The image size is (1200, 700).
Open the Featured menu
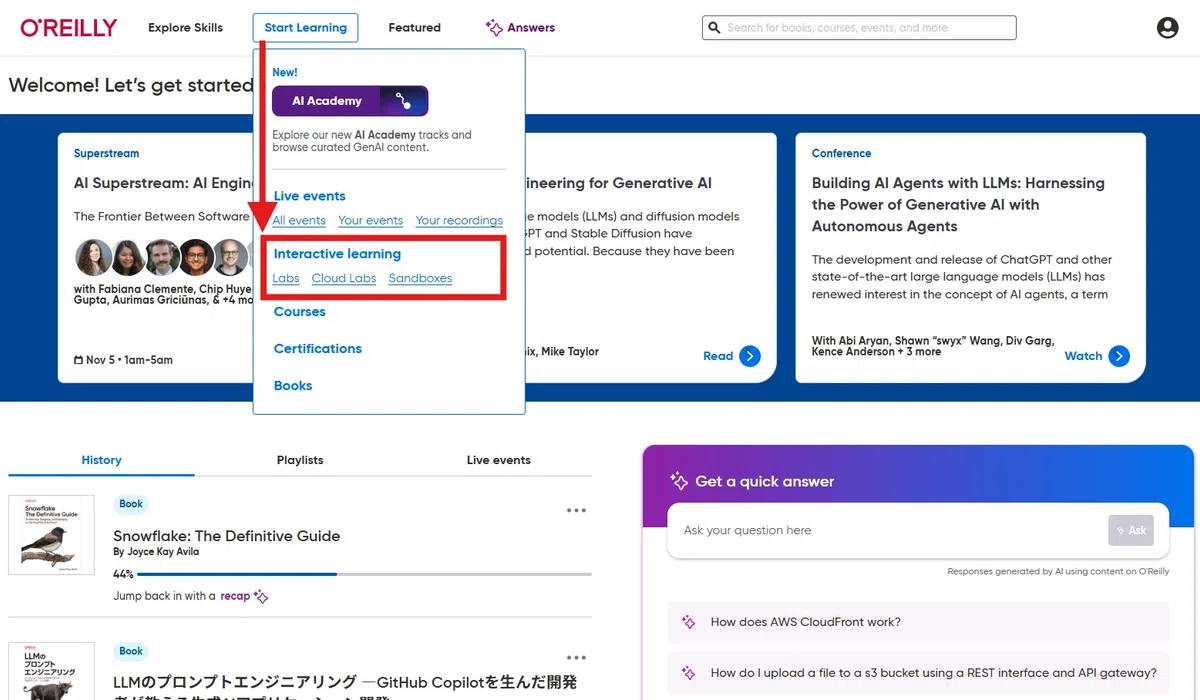414,28
